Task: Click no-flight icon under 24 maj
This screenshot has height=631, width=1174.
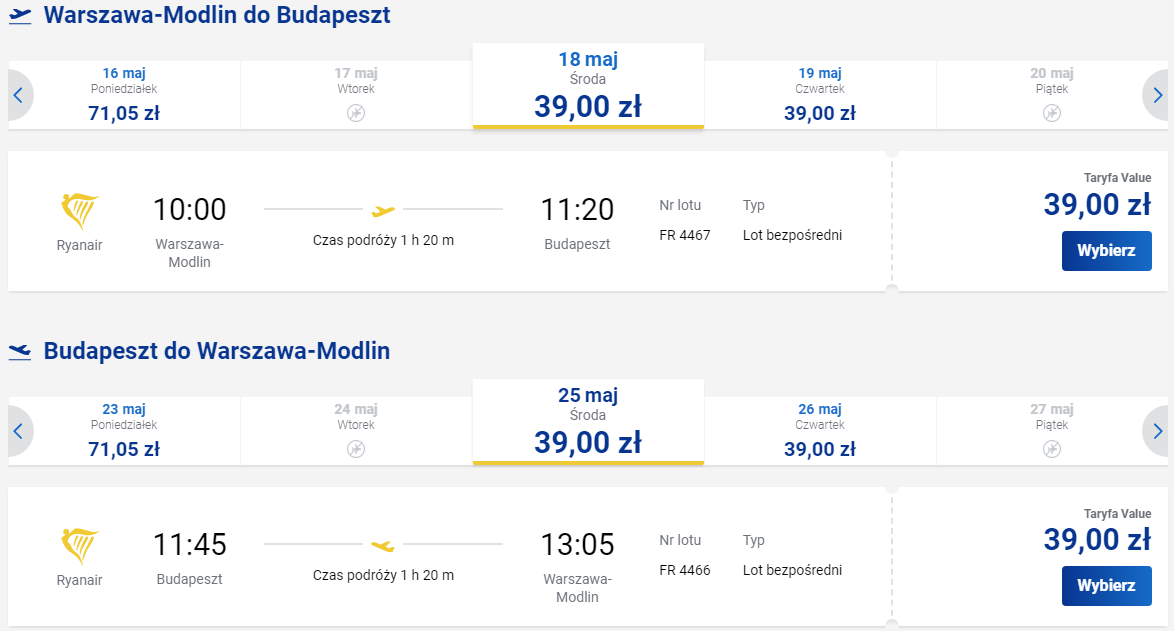Action: [x=356, y=449]
